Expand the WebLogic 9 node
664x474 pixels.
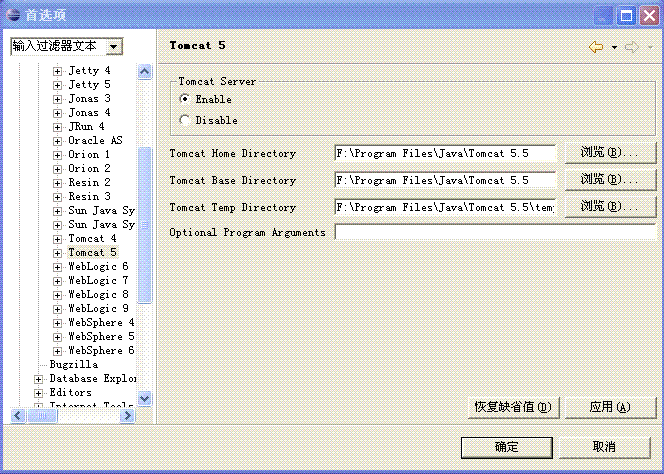[x=57, y=309]
